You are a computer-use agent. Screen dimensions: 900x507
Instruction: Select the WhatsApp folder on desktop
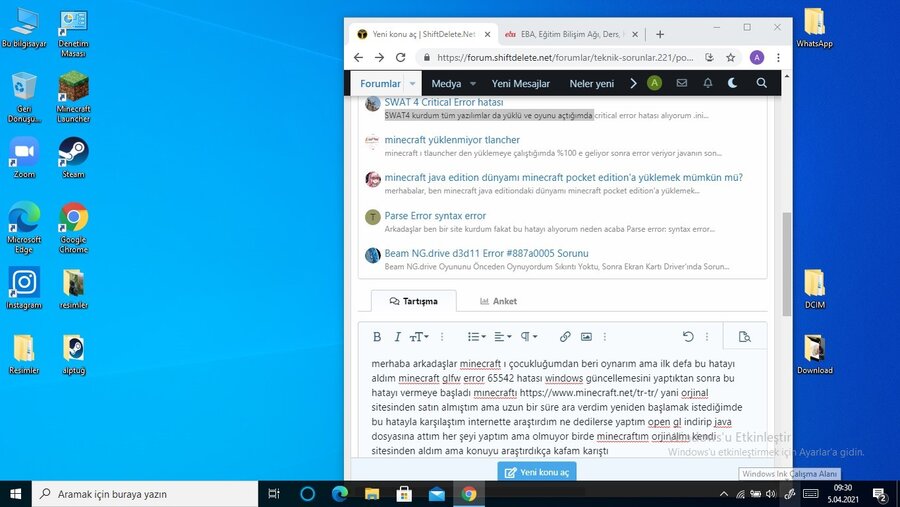point(814,28)
